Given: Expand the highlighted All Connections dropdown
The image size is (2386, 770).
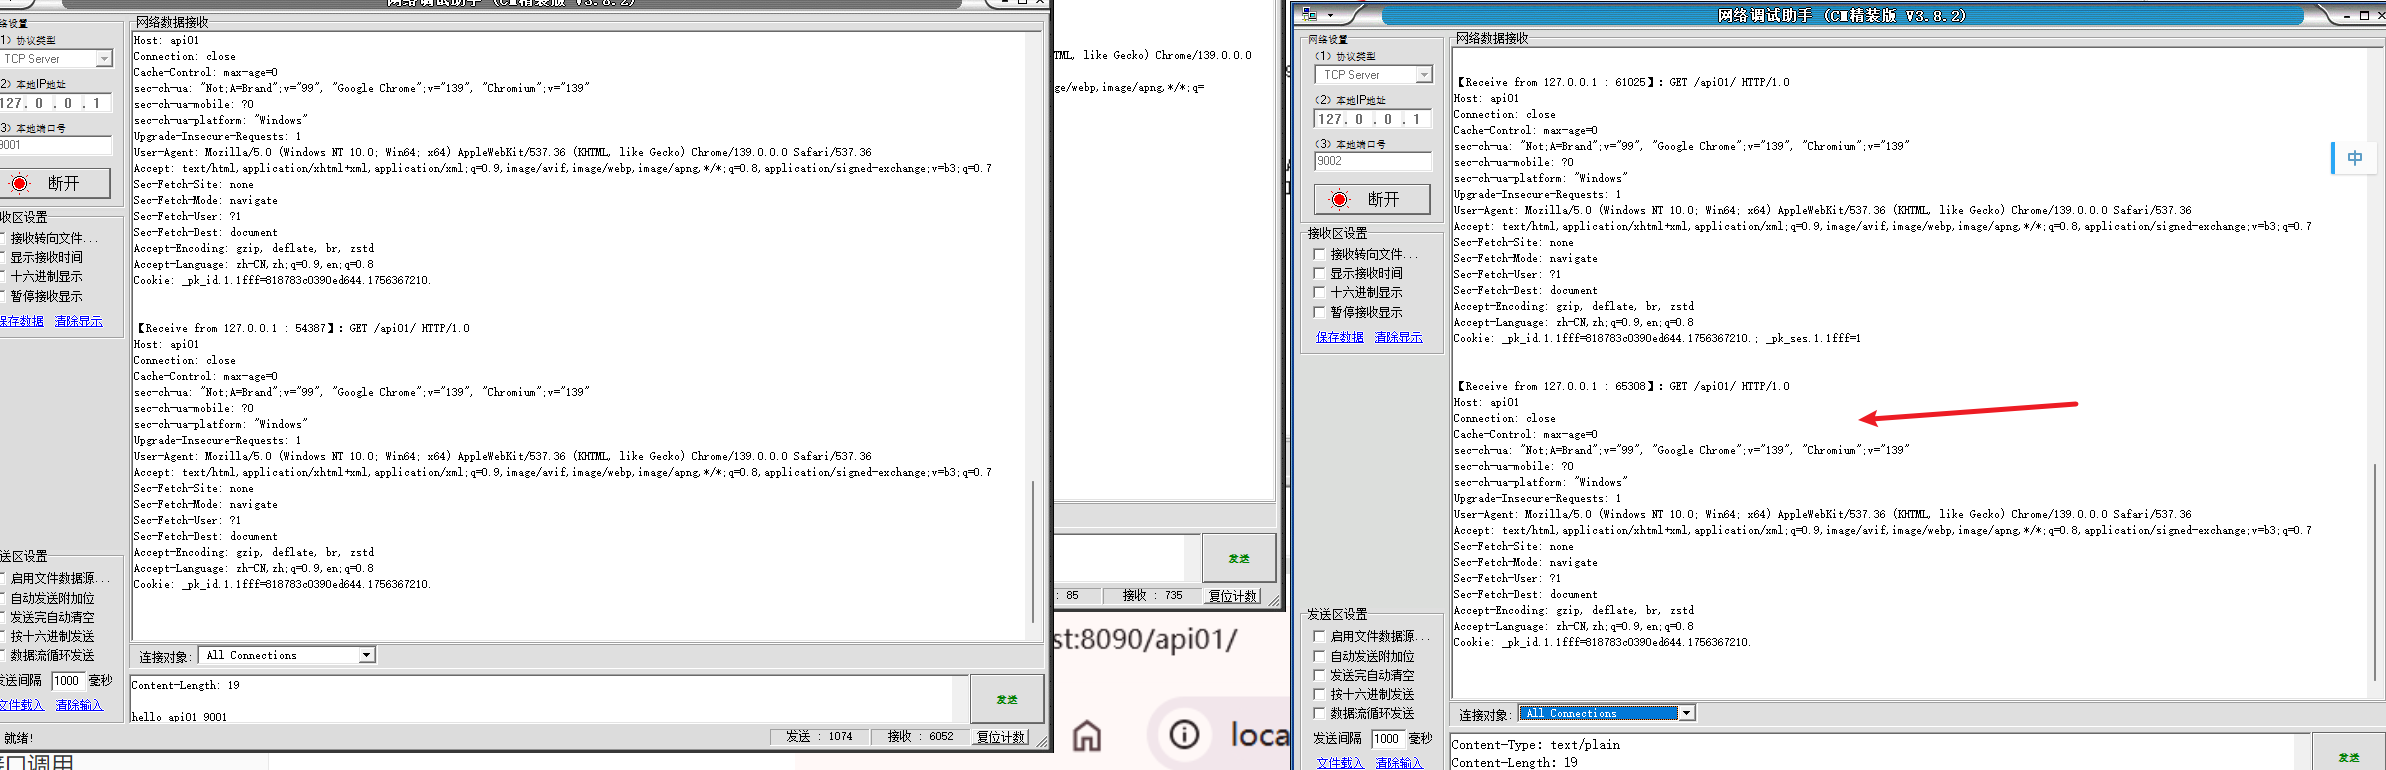Looking at the screenshot, I should pyautogui.click(x=1687, y=713).
